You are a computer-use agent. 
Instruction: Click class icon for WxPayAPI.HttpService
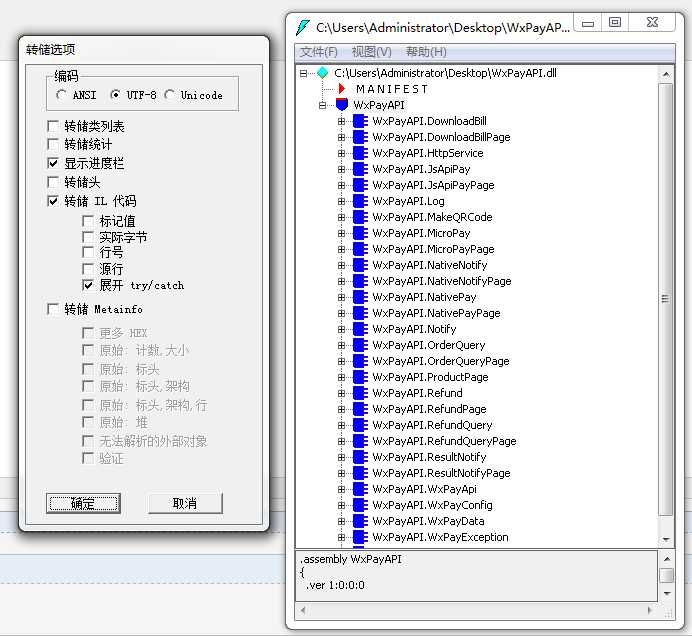(360, 153)
